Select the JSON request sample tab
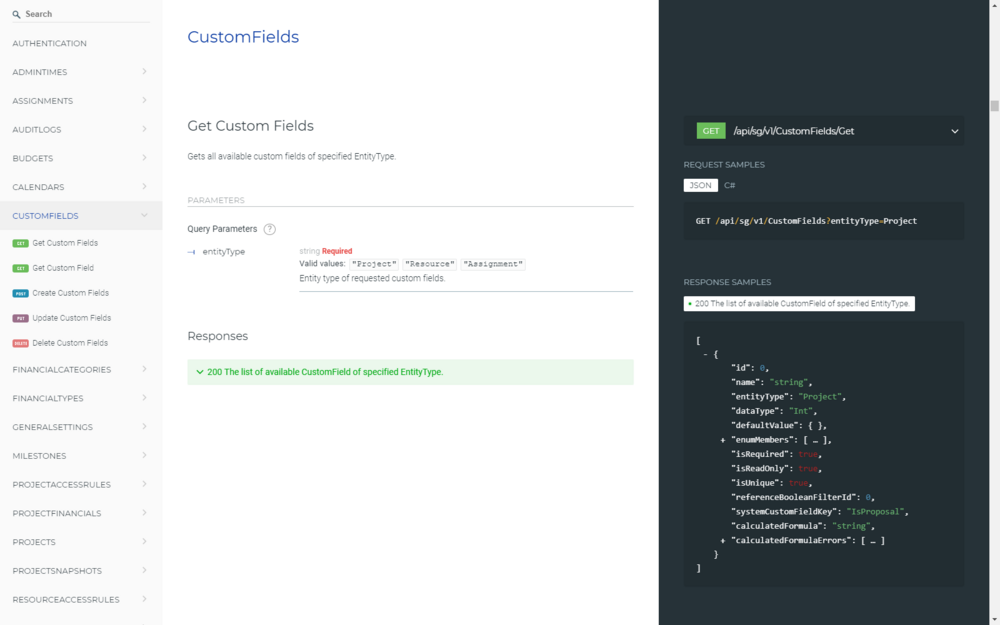 pos(700,186)
